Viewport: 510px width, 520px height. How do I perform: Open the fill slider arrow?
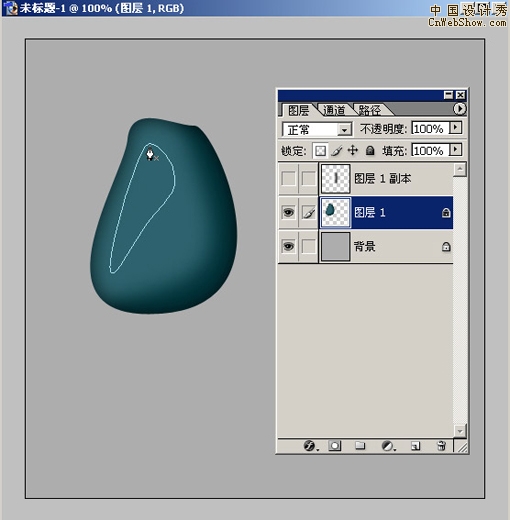pyautogui.click(x=456, y=150)
